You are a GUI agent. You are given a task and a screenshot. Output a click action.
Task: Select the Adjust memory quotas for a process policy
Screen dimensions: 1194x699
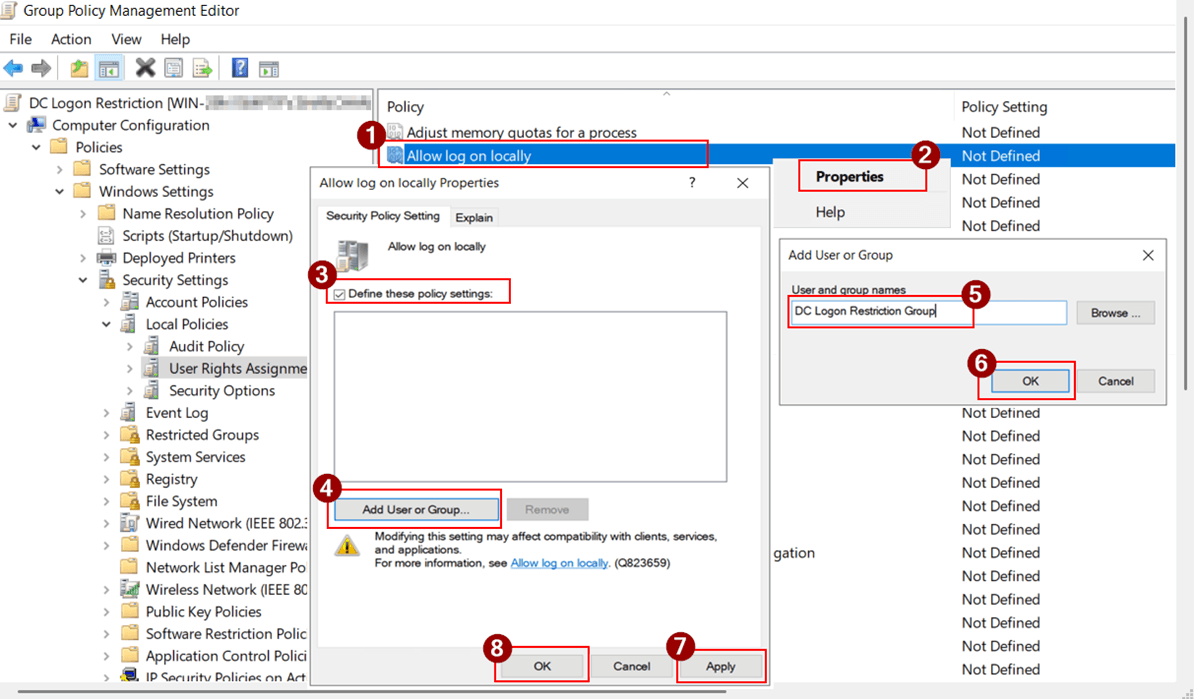tap(521, 132)
